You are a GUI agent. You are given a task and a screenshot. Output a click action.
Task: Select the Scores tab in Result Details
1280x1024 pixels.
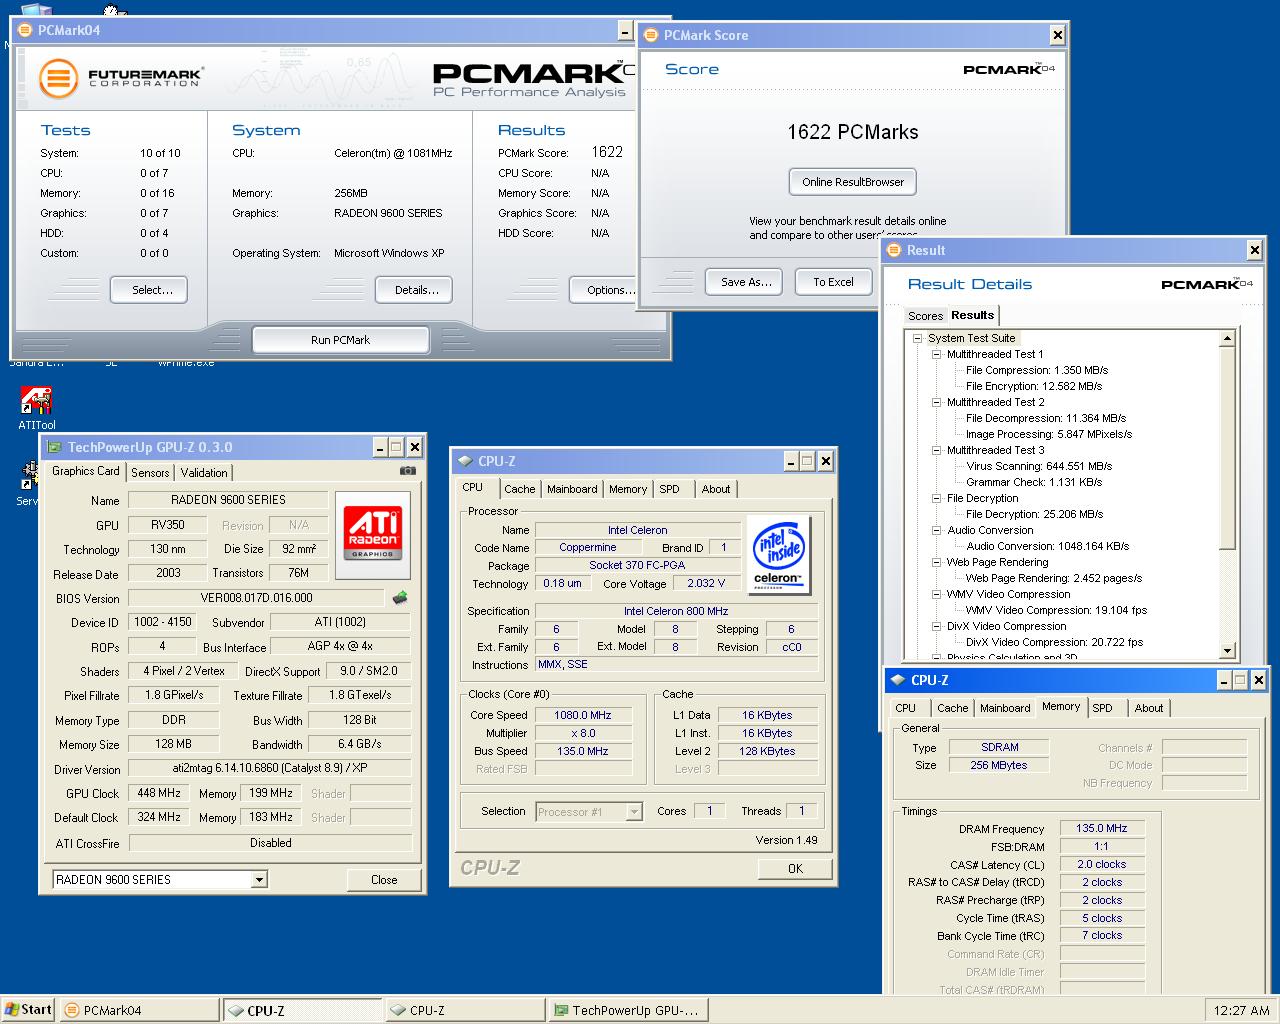925,316
